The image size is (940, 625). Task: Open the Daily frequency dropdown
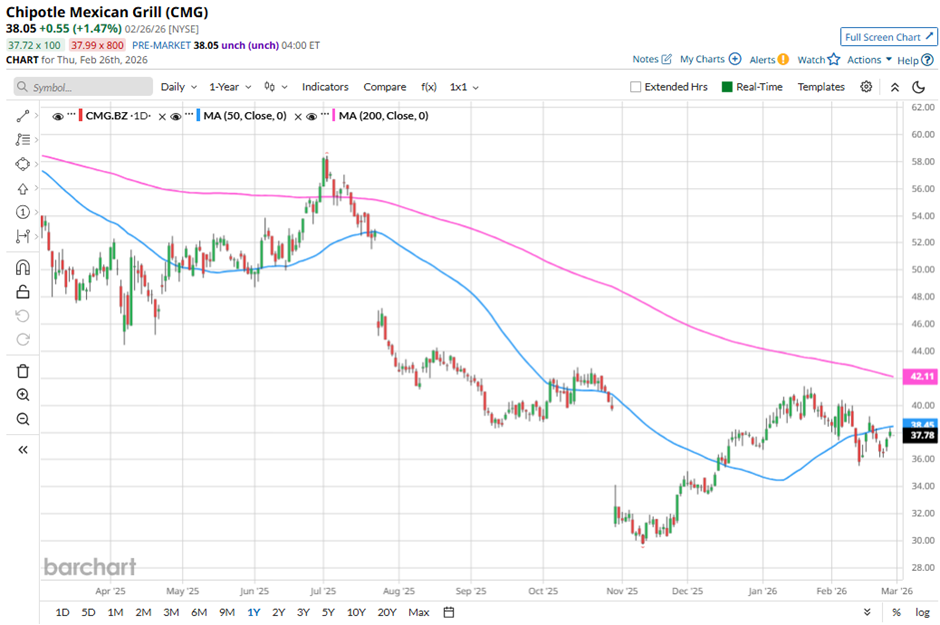178,87
